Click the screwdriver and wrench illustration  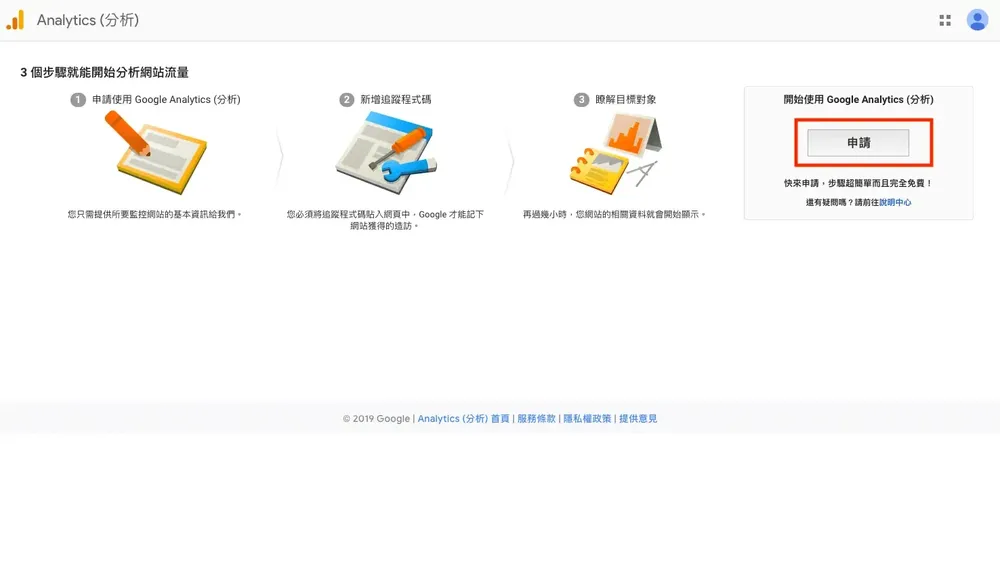386,152
